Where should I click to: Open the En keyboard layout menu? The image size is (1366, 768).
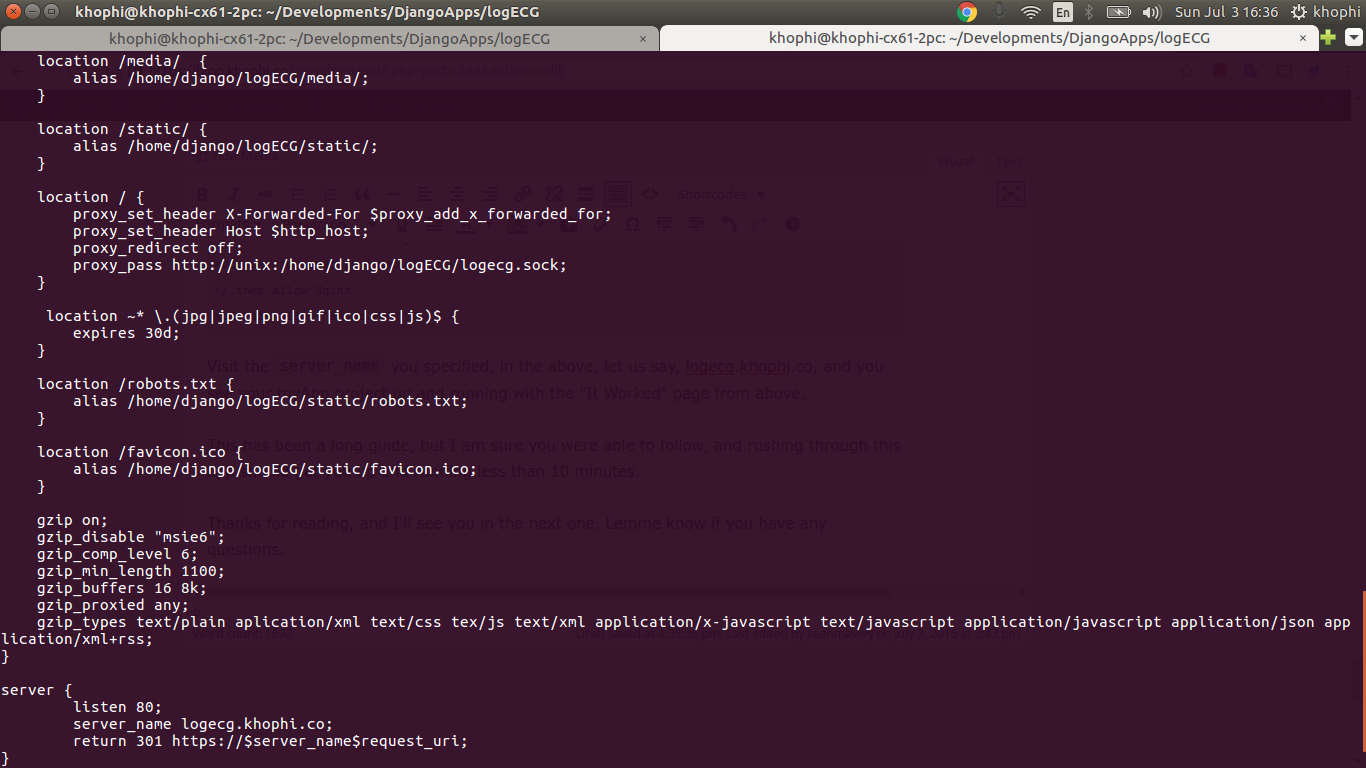pyautogui.click(x=1063, y=12)
